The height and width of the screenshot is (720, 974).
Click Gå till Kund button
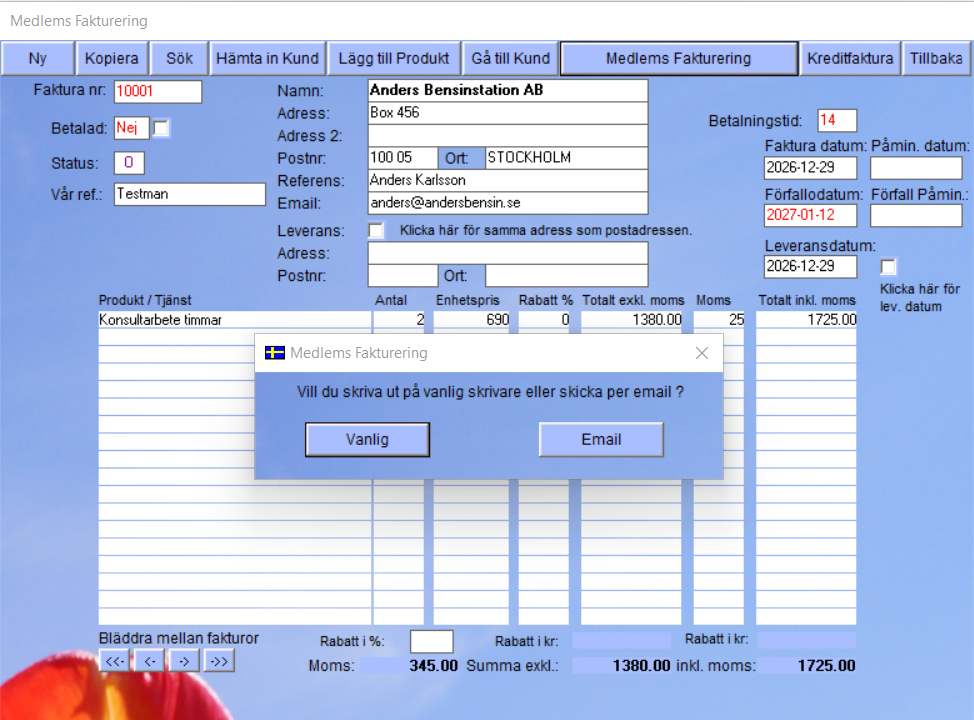pos(511,58)
